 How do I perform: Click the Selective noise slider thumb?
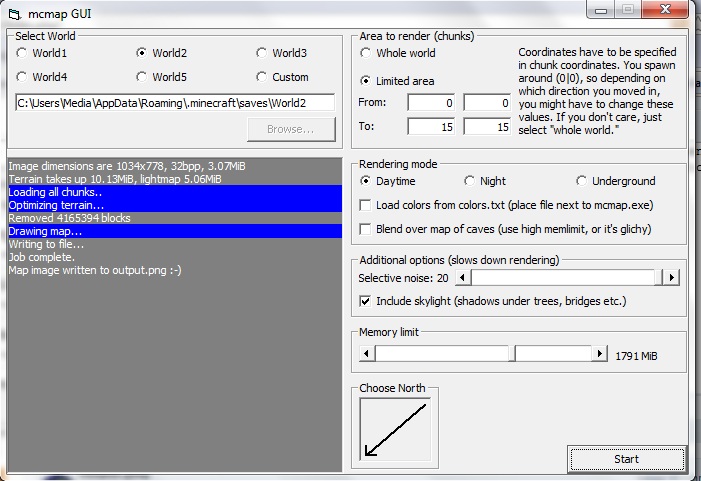pyautogui.click(x=659, y=278)
